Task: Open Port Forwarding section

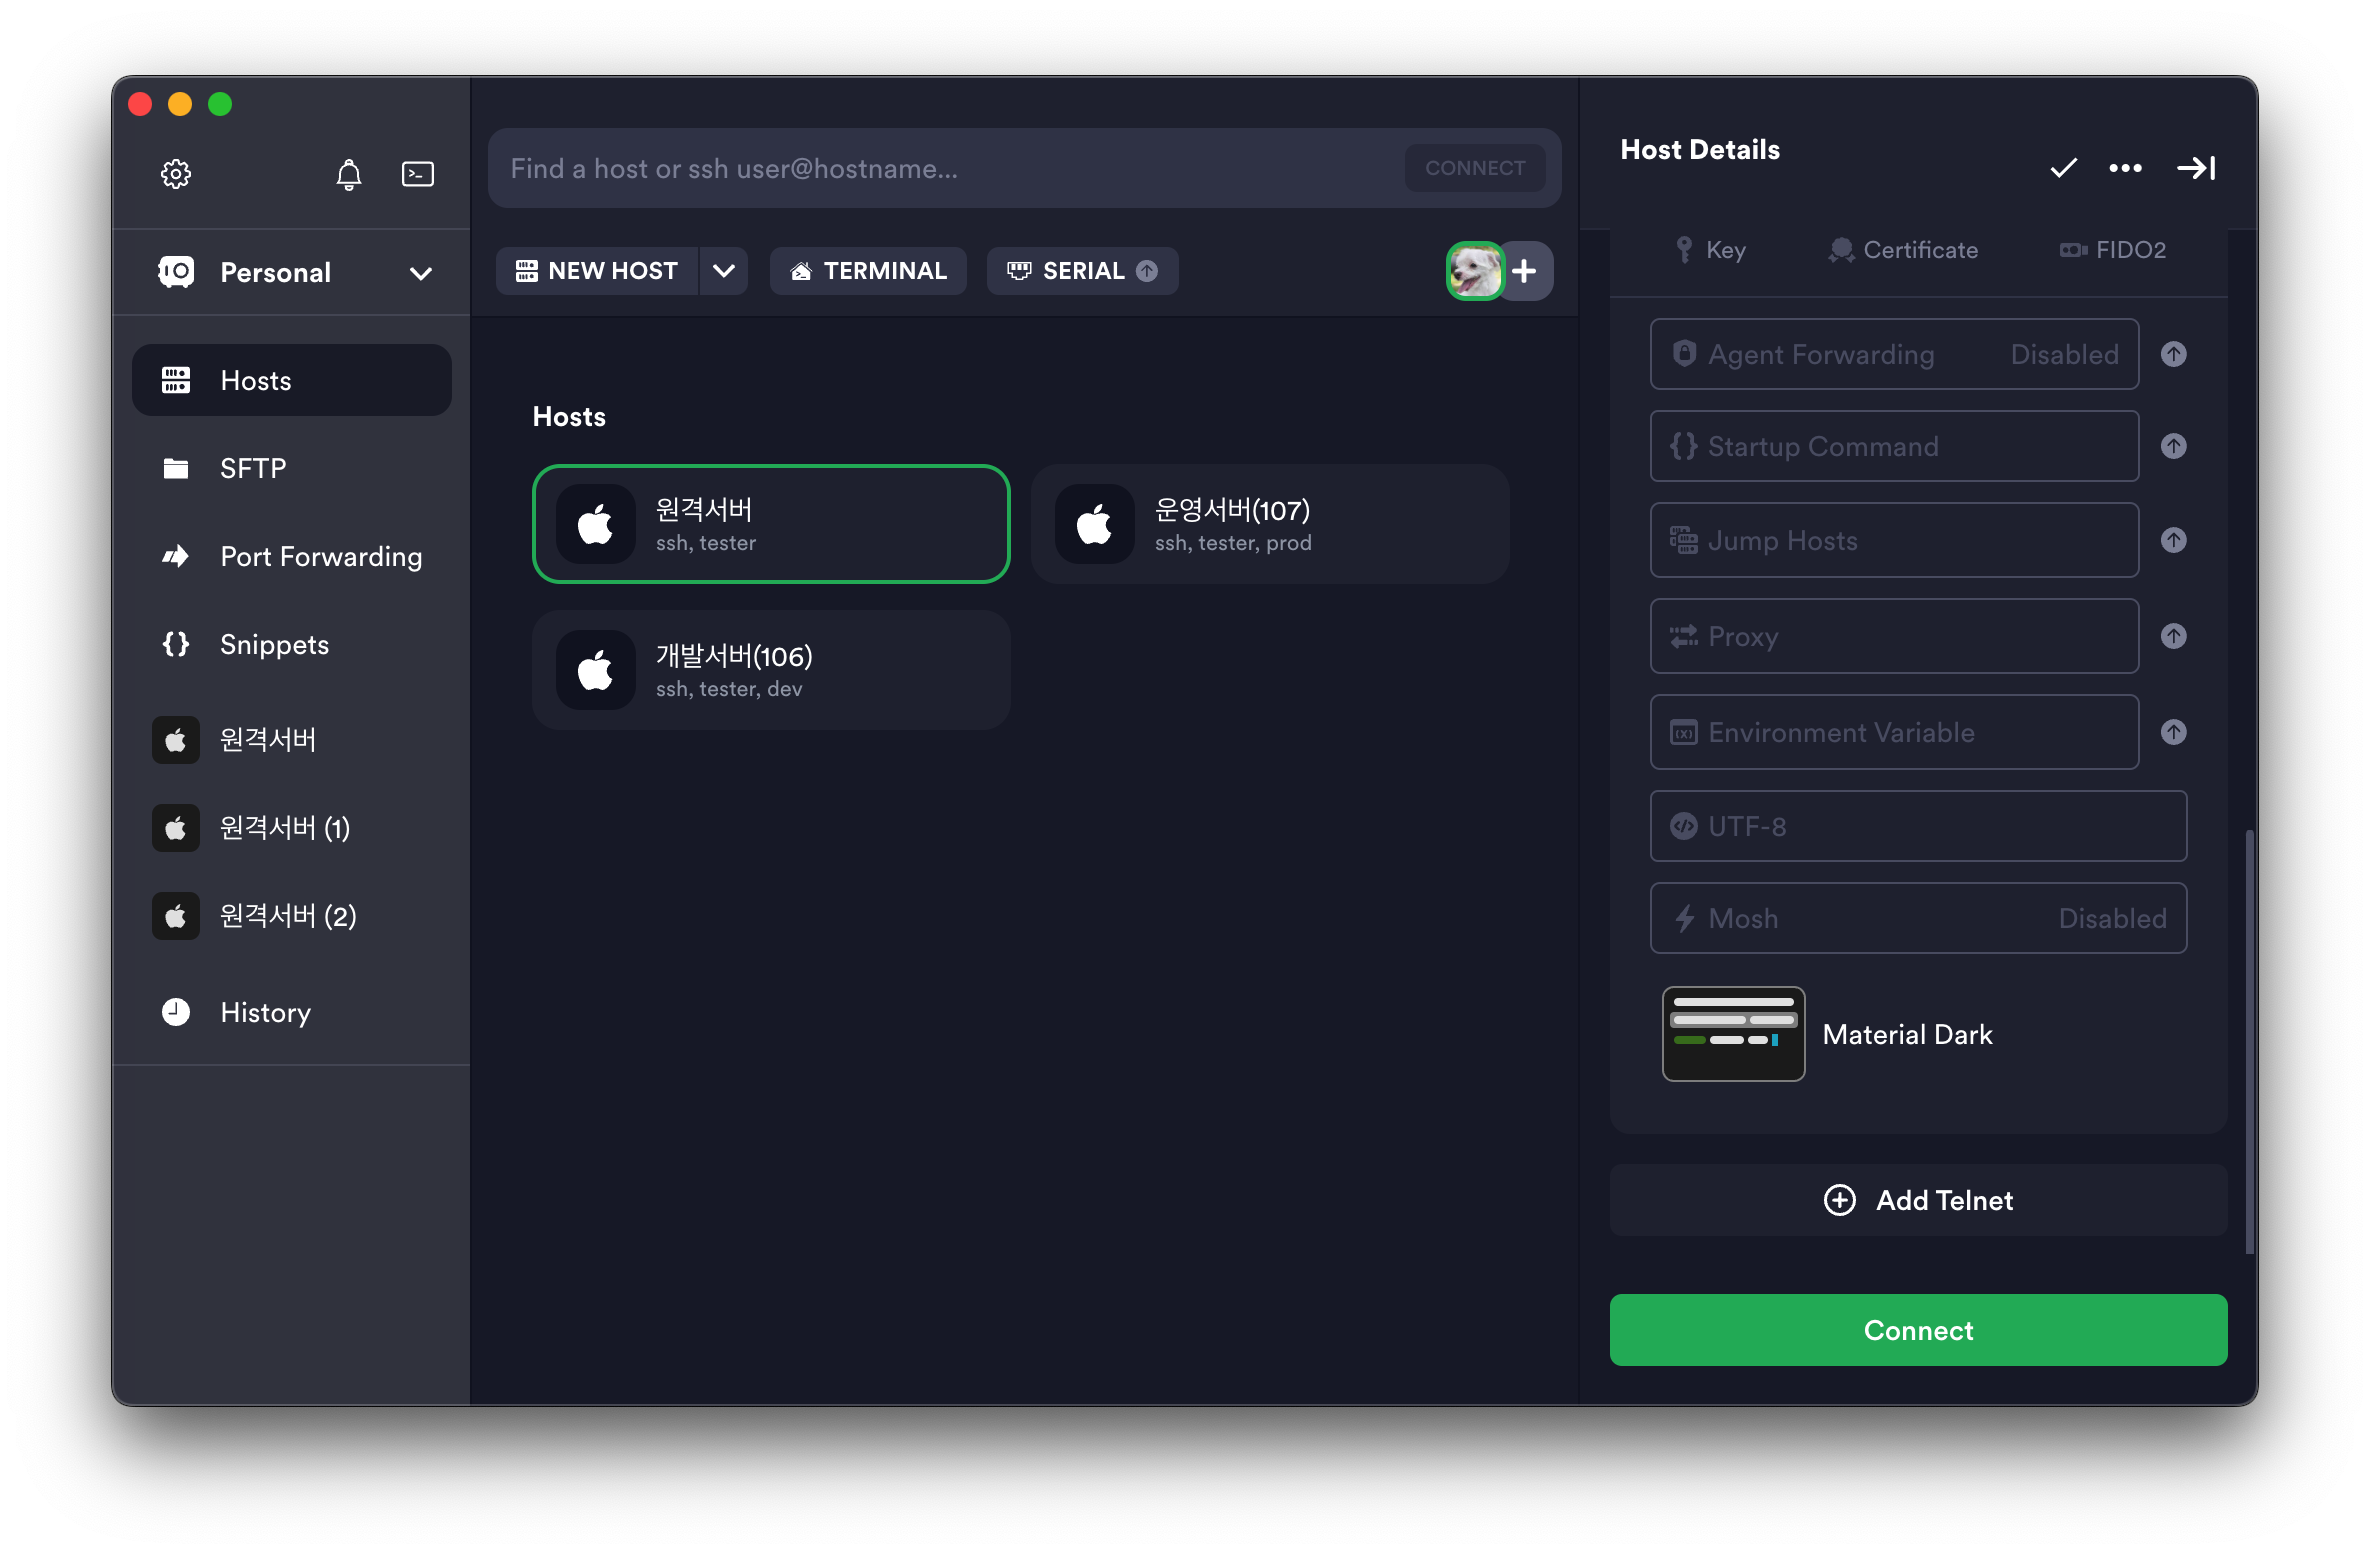Action: point(320,556)
